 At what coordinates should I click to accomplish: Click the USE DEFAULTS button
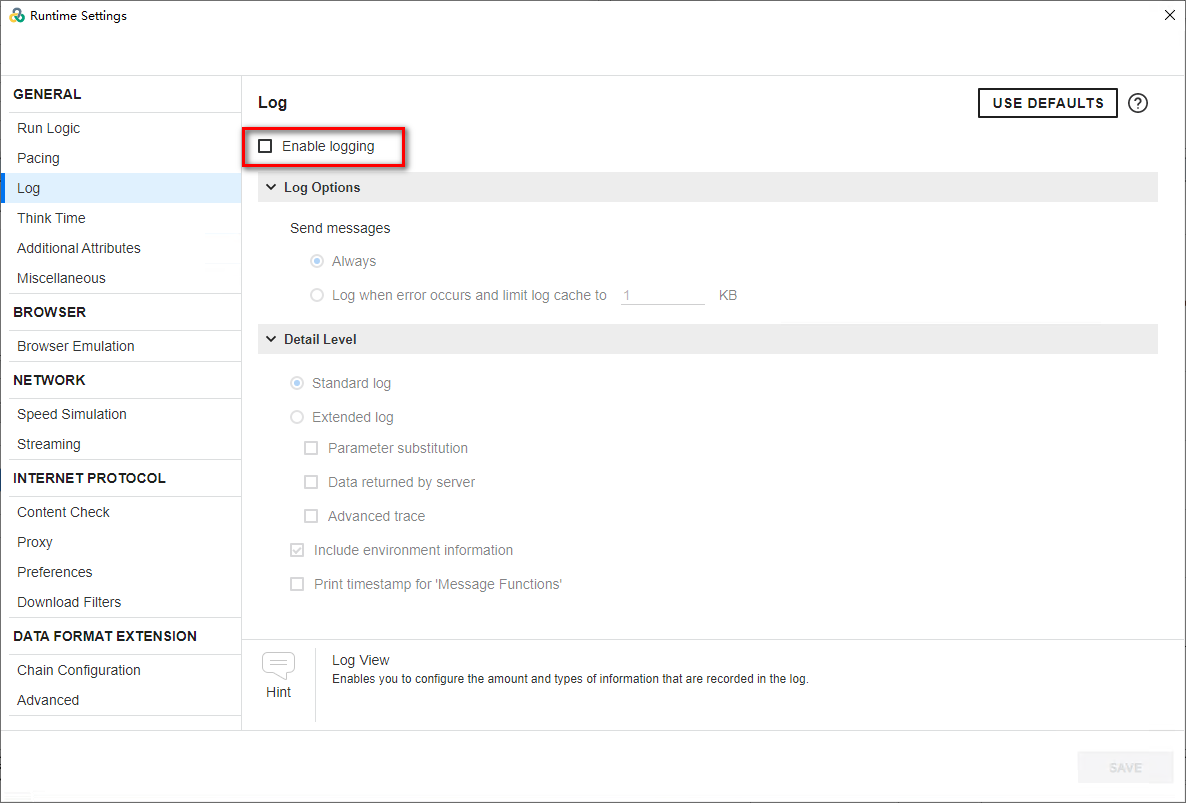(1048, 103)
